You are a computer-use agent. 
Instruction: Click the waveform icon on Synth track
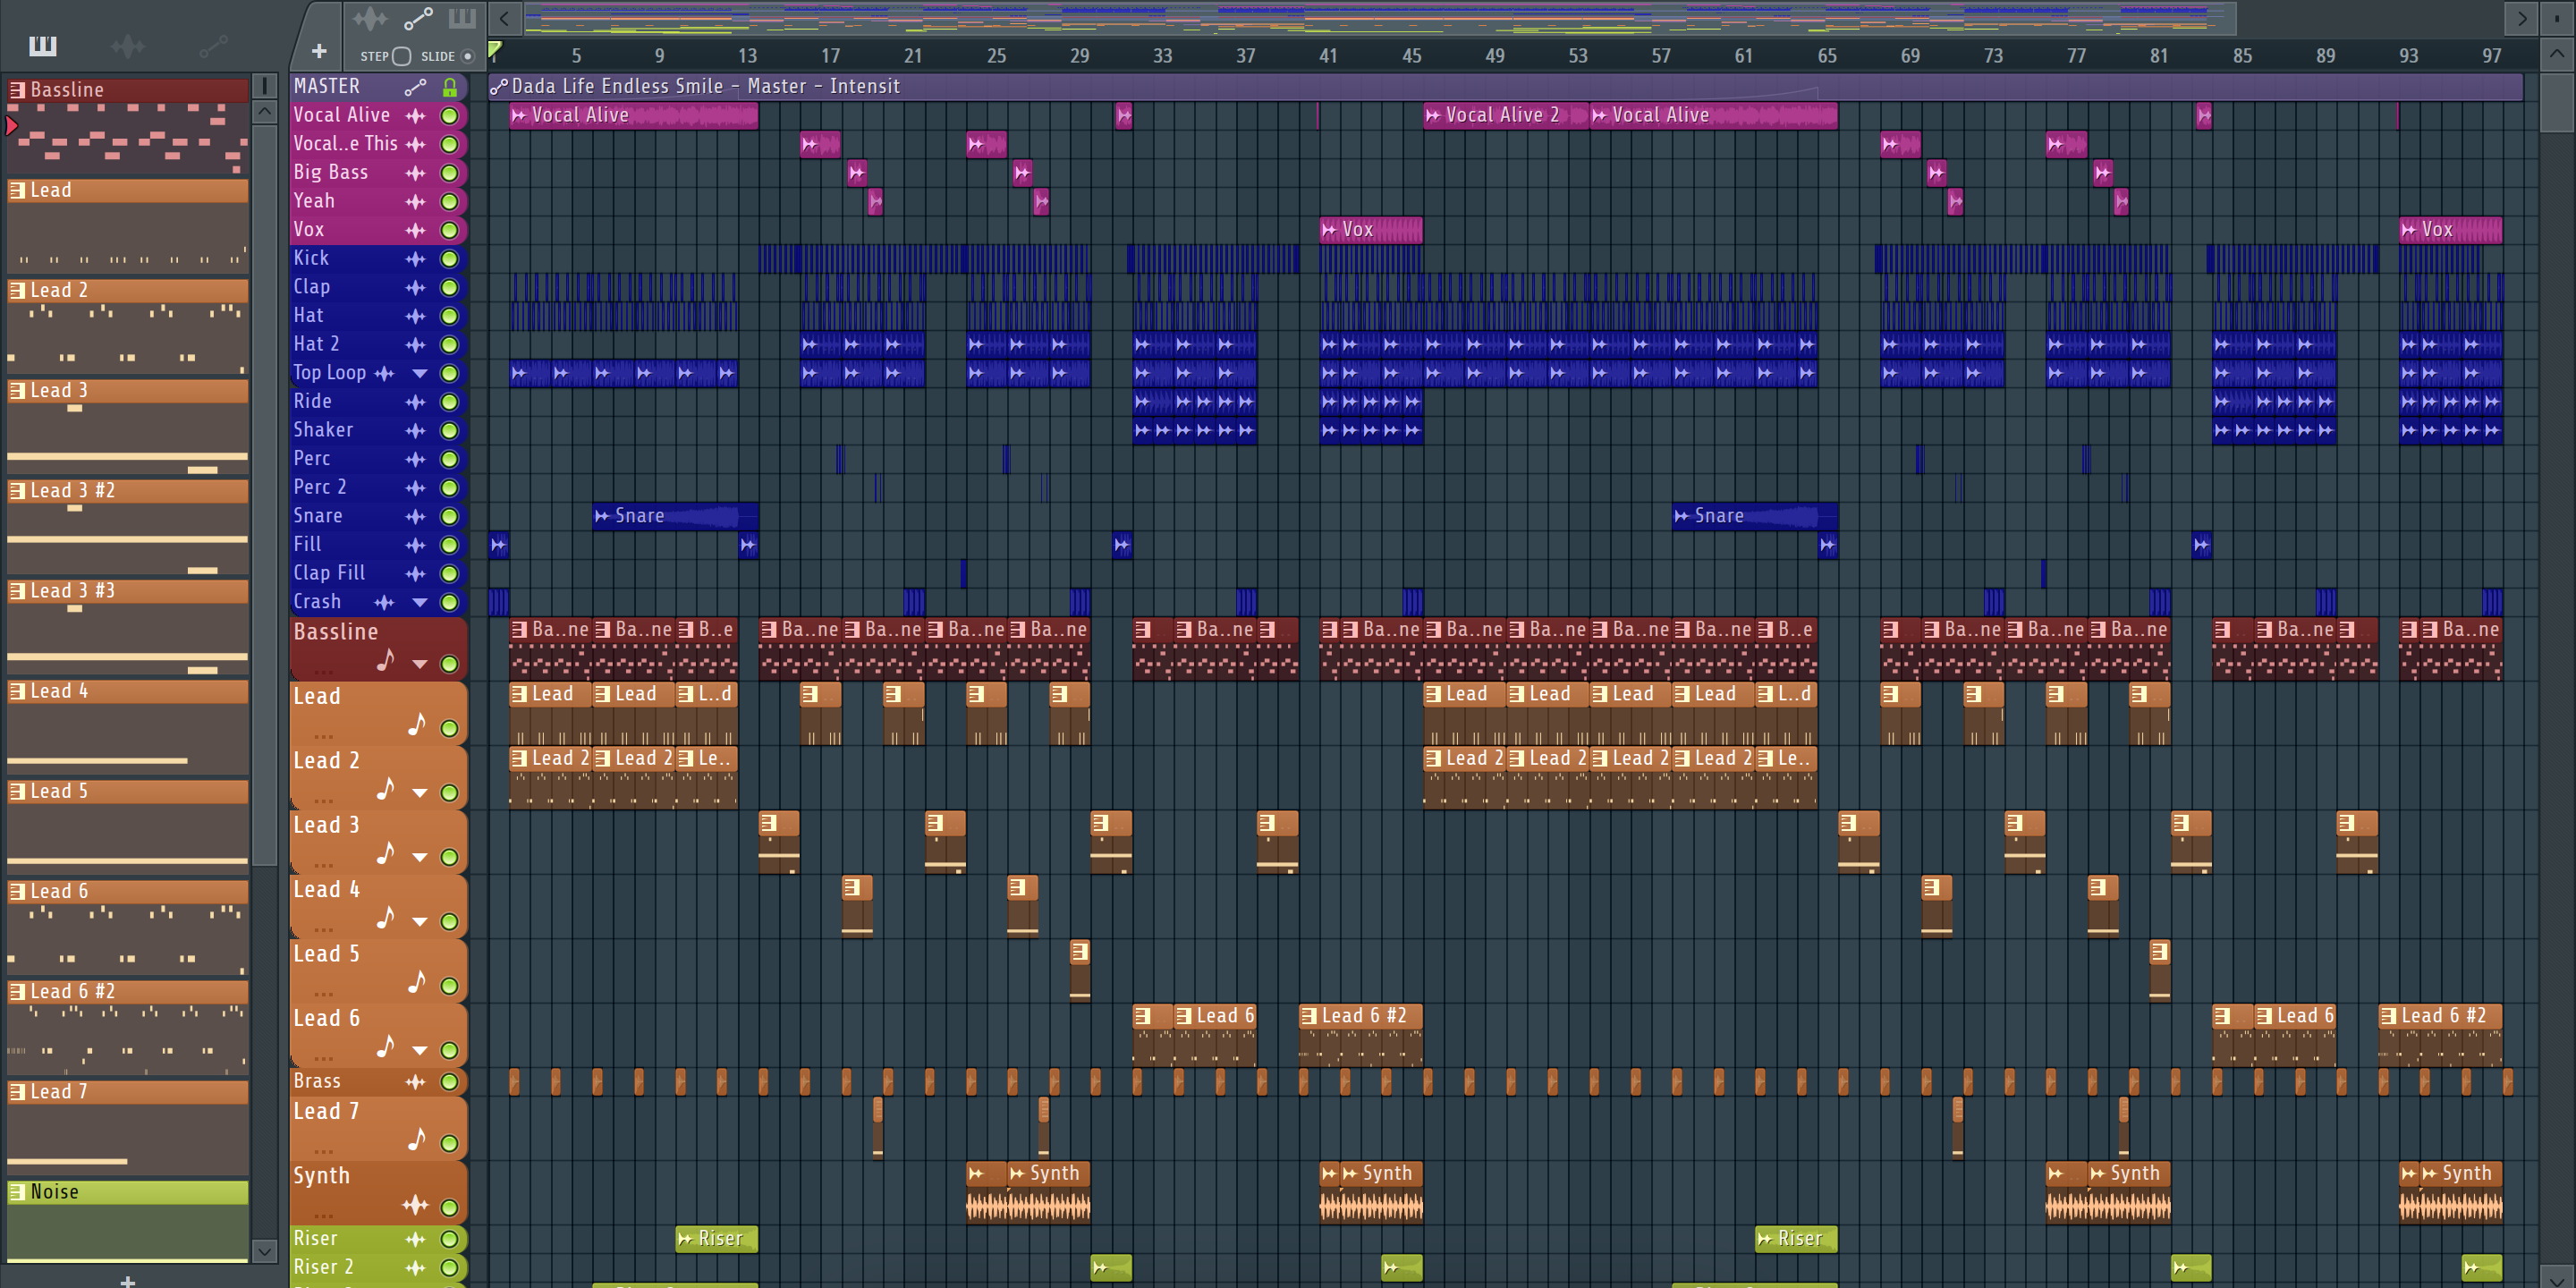[415, 1205]
